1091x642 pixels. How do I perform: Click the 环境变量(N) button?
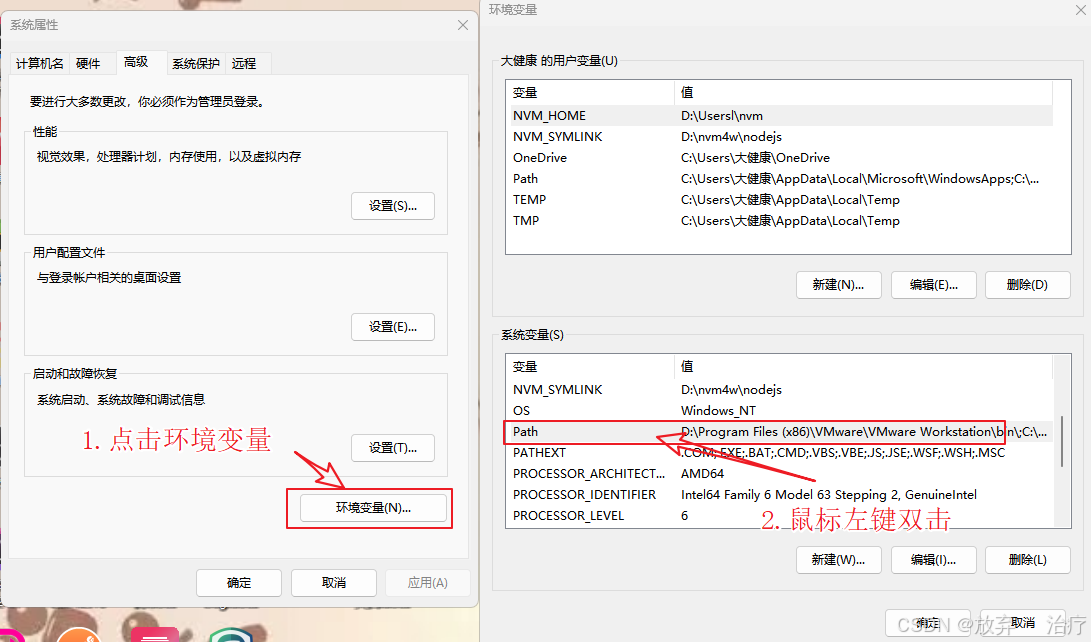click(x=369, y=508)
